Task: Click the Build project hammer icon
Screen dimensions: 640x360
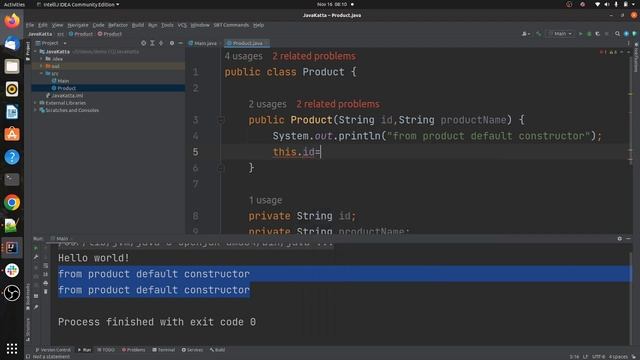Action: (539, 34)
